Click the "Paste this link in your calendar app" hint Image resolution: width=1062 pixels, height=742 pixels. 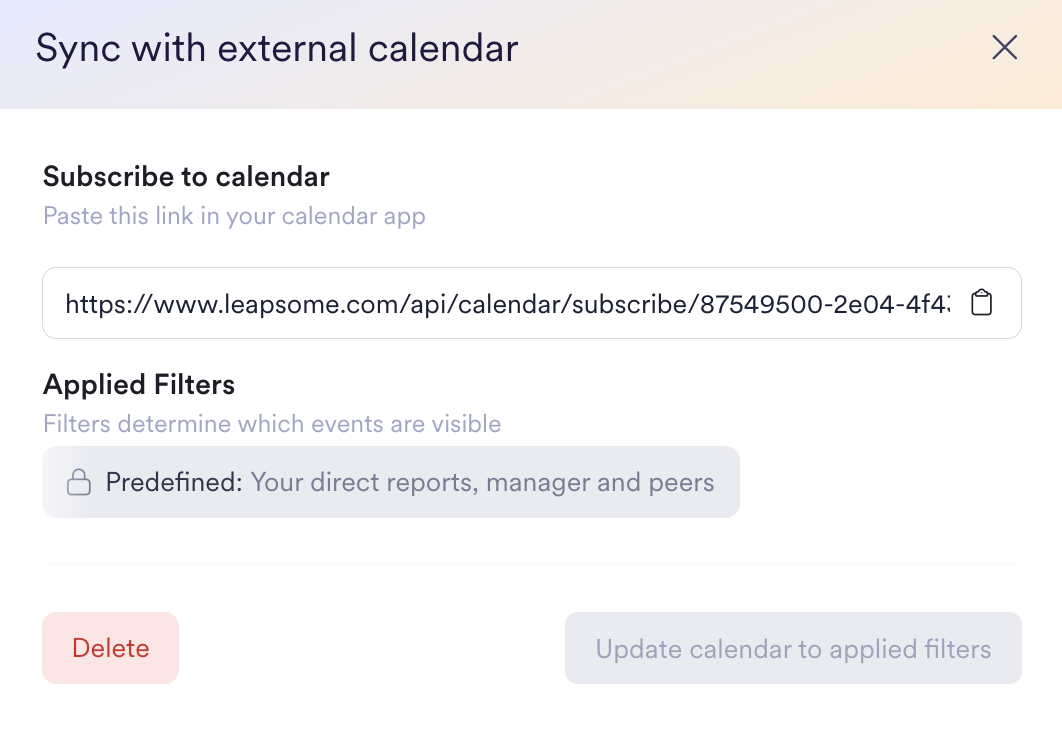point(234,216)
